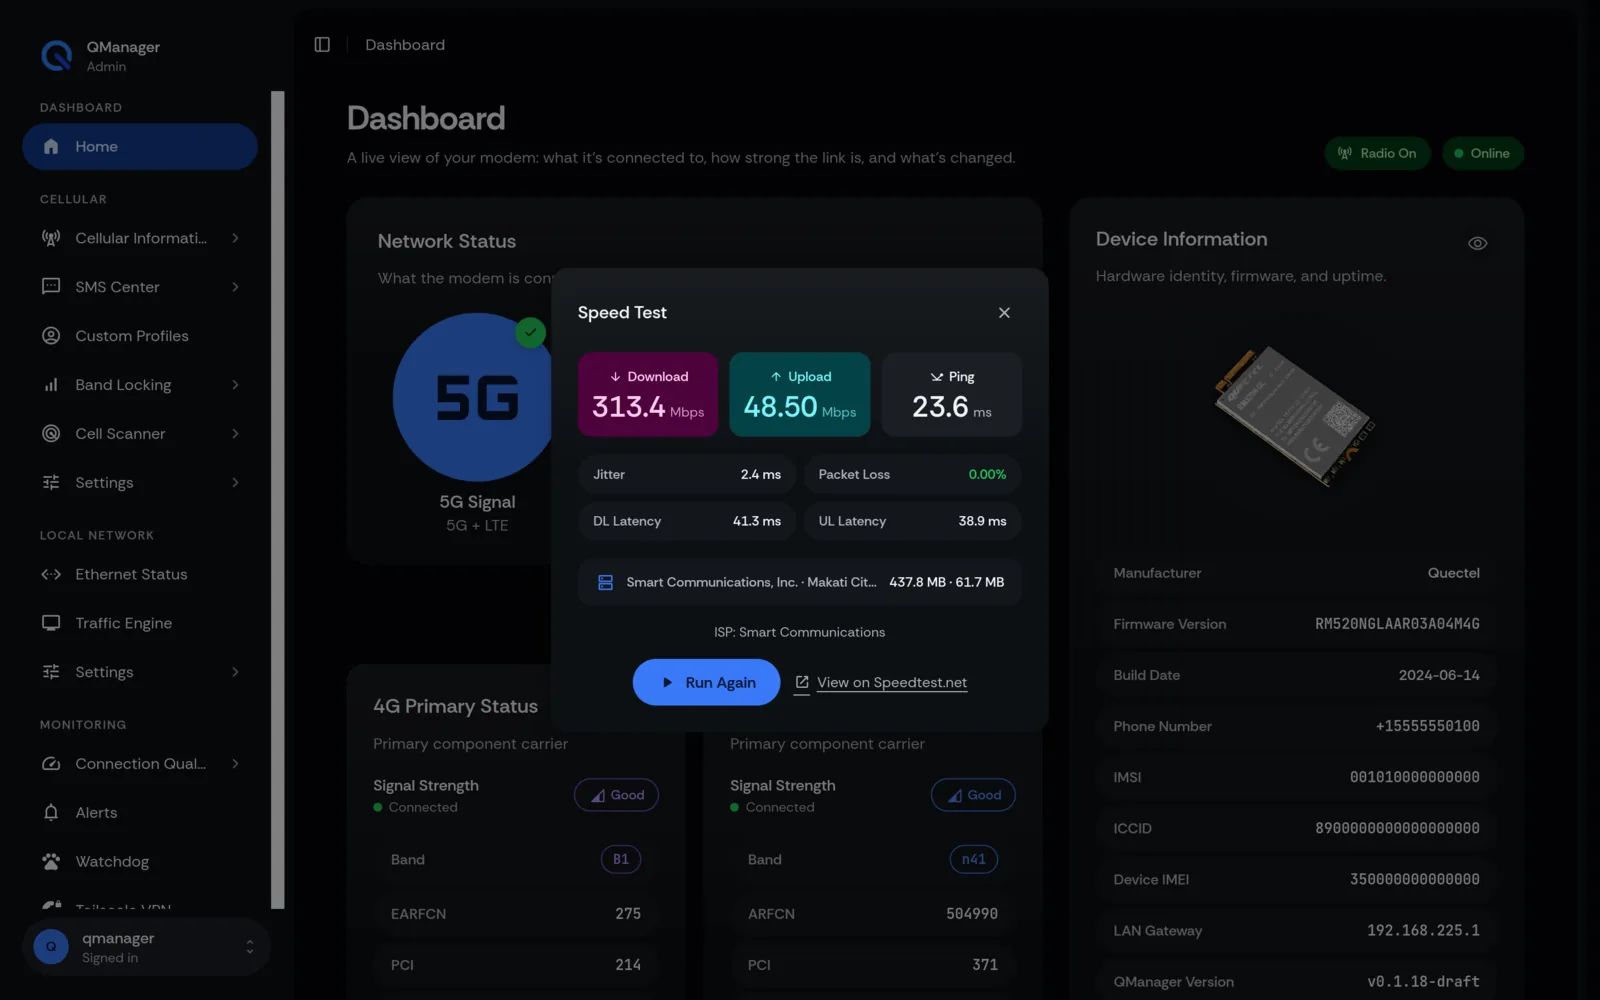Go to Home in sidebar

pyautogui.click(x=140, y=147)
